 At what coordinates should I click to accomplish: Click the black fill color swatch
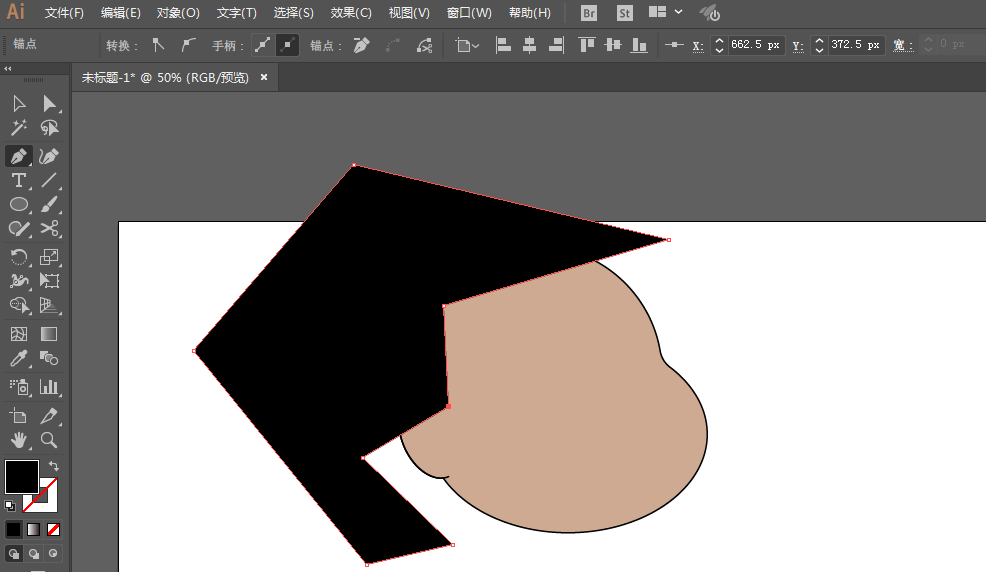[22, 476]
